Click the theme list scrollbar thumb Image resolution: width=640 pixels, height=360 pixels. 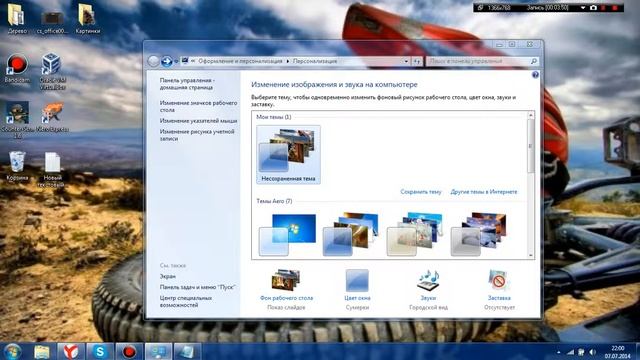(x=531, y=146)
